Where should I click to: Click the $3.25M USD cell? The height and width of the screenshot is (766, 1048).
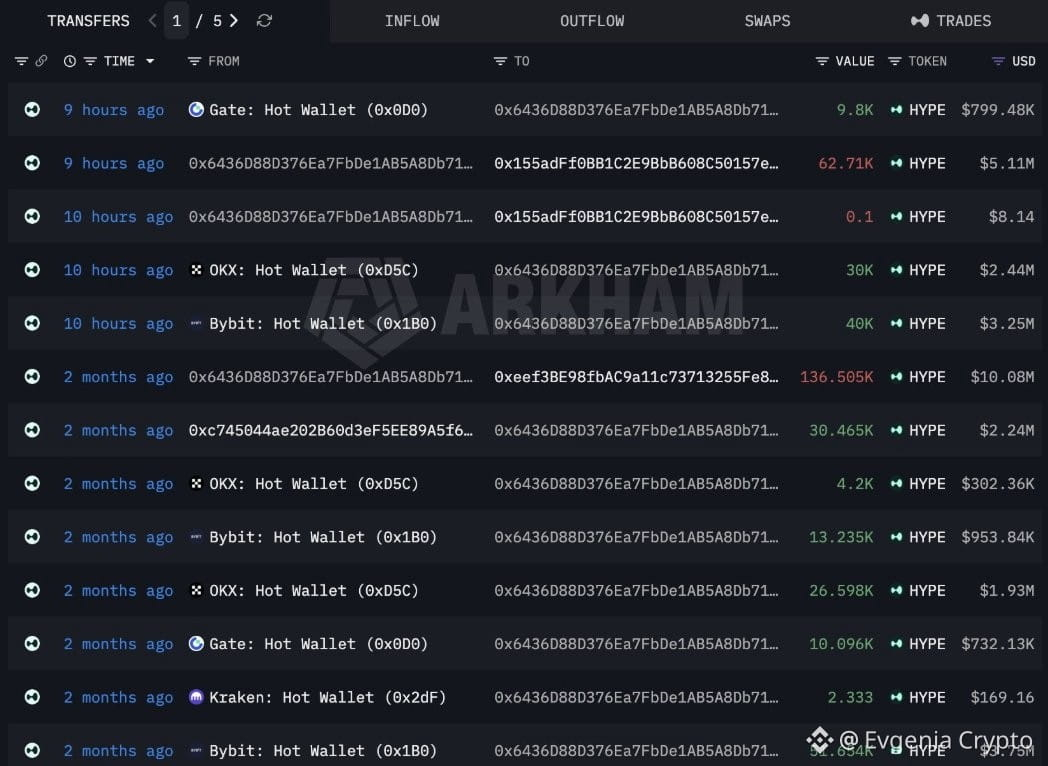1007,324
